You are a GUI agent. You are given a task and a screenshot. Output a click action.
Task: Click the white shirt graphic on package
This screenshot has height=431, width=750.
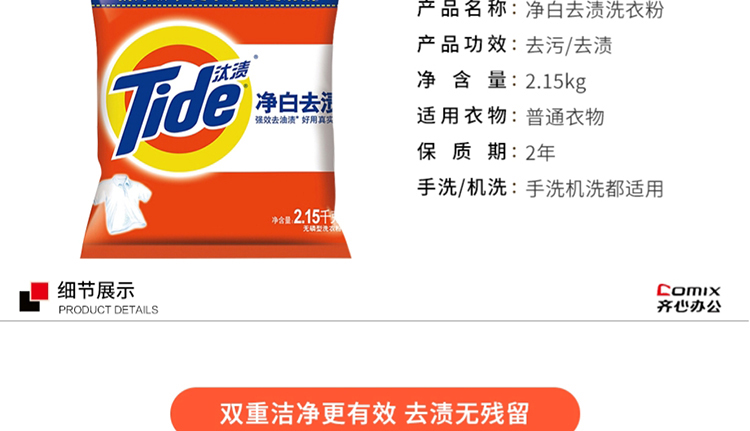coord(122,204)
